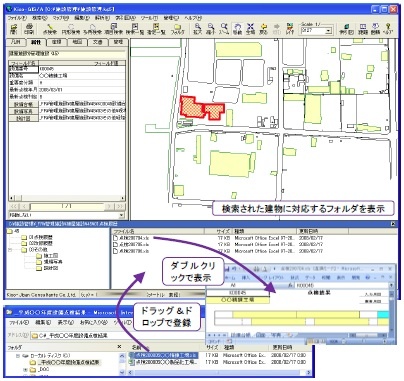Open the フォルダ folder toolbar icon
Screen dimensions: 404x381
(x=178, y=29)
